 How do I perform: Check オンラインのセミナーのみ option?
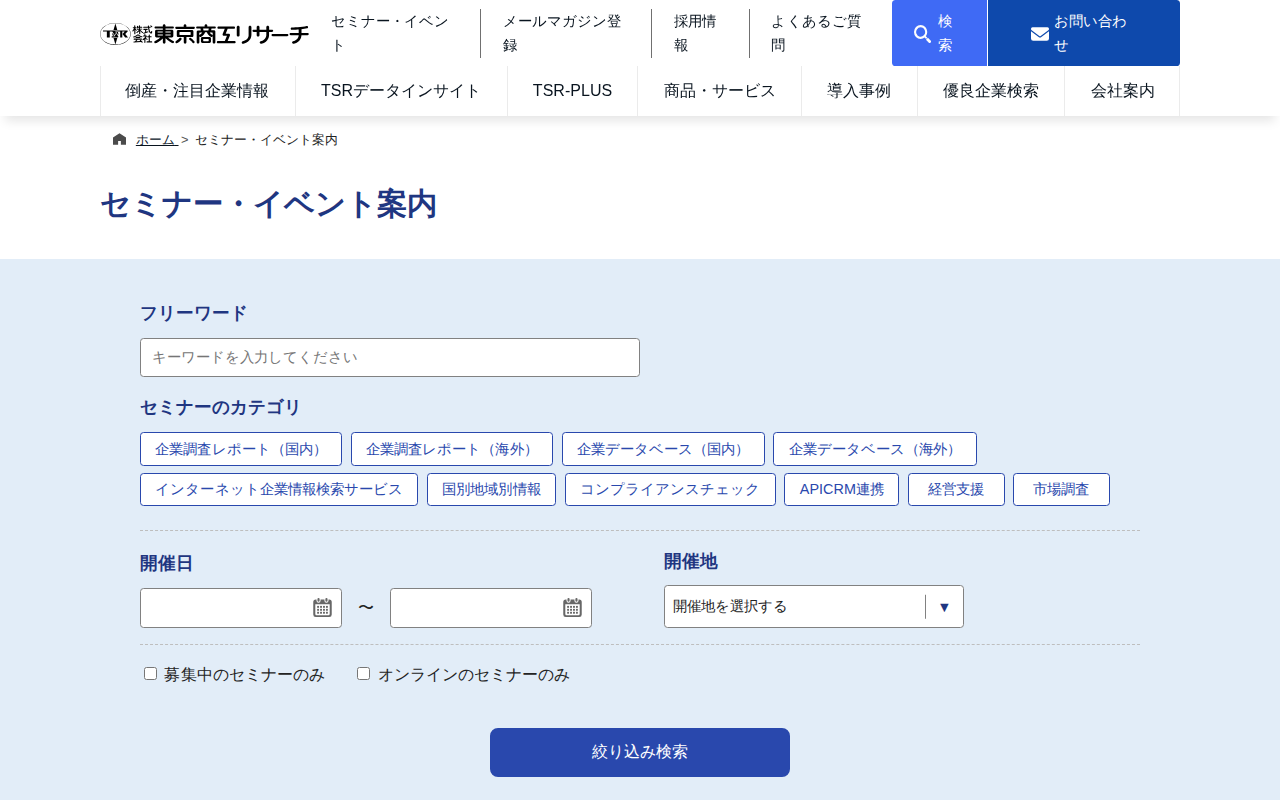pyautogui.click(x=362, y=671)
